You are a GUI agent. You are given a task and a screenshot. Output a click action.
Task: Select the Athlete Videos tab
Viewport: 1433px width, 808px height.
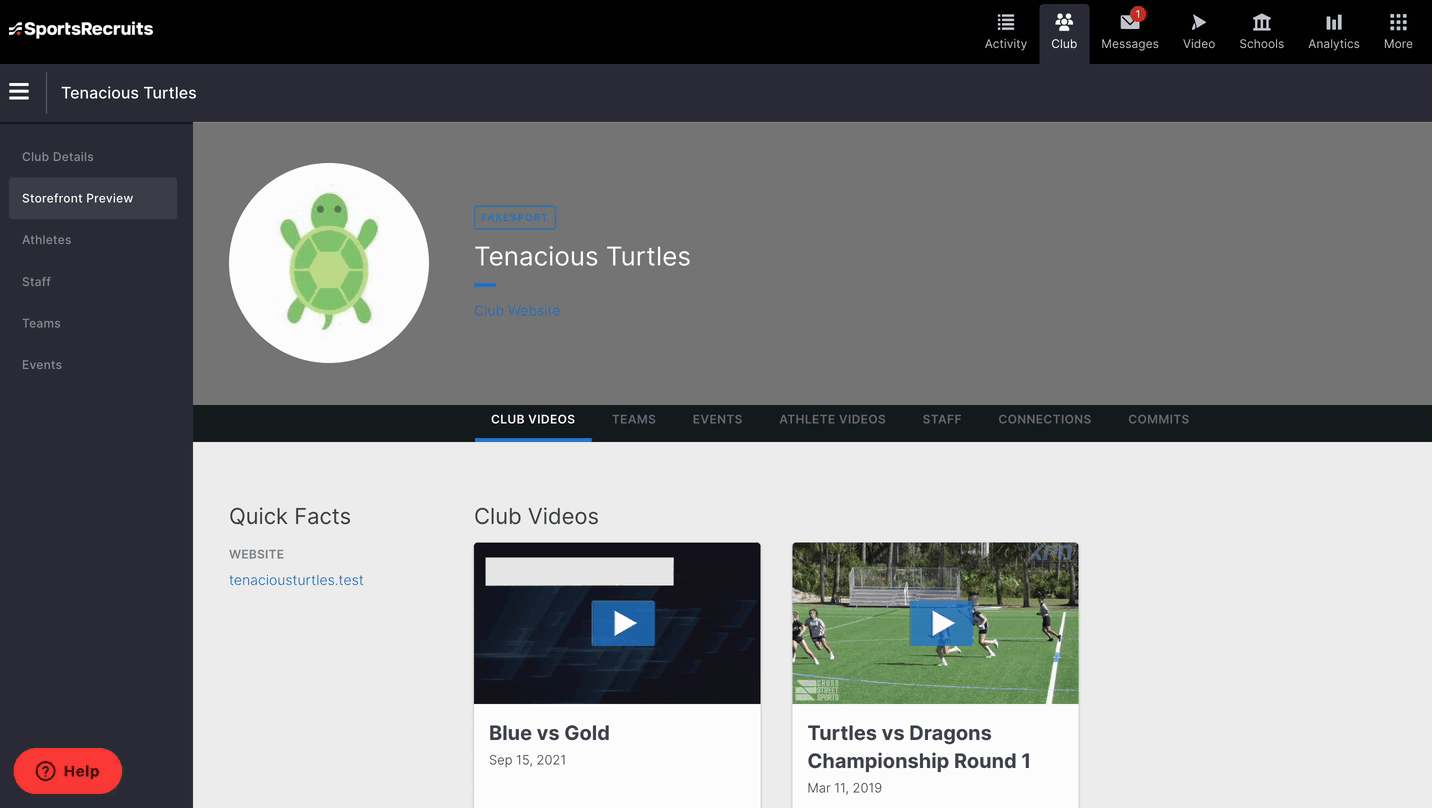[832, 420]
